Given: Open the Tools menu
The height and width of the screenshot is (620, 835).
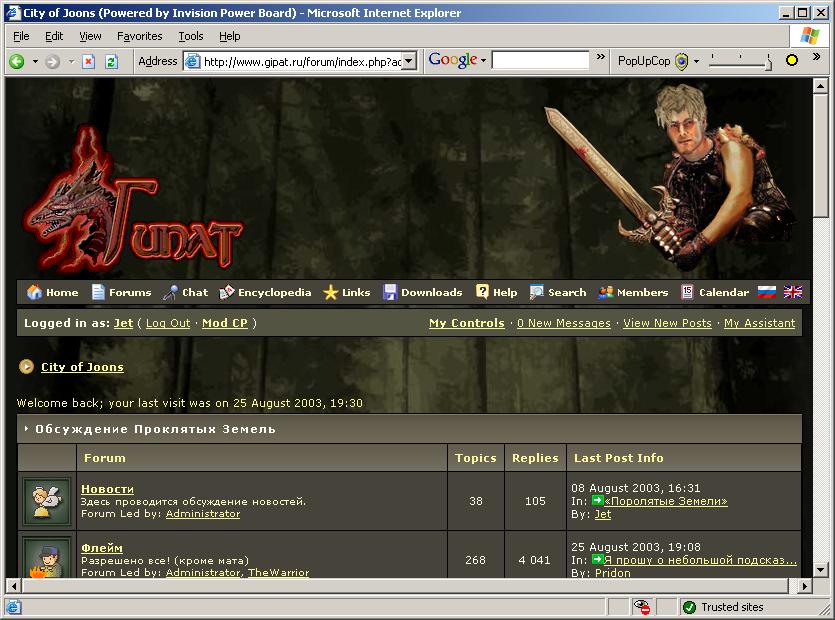Looking at the screenshot, I should 190,36.
